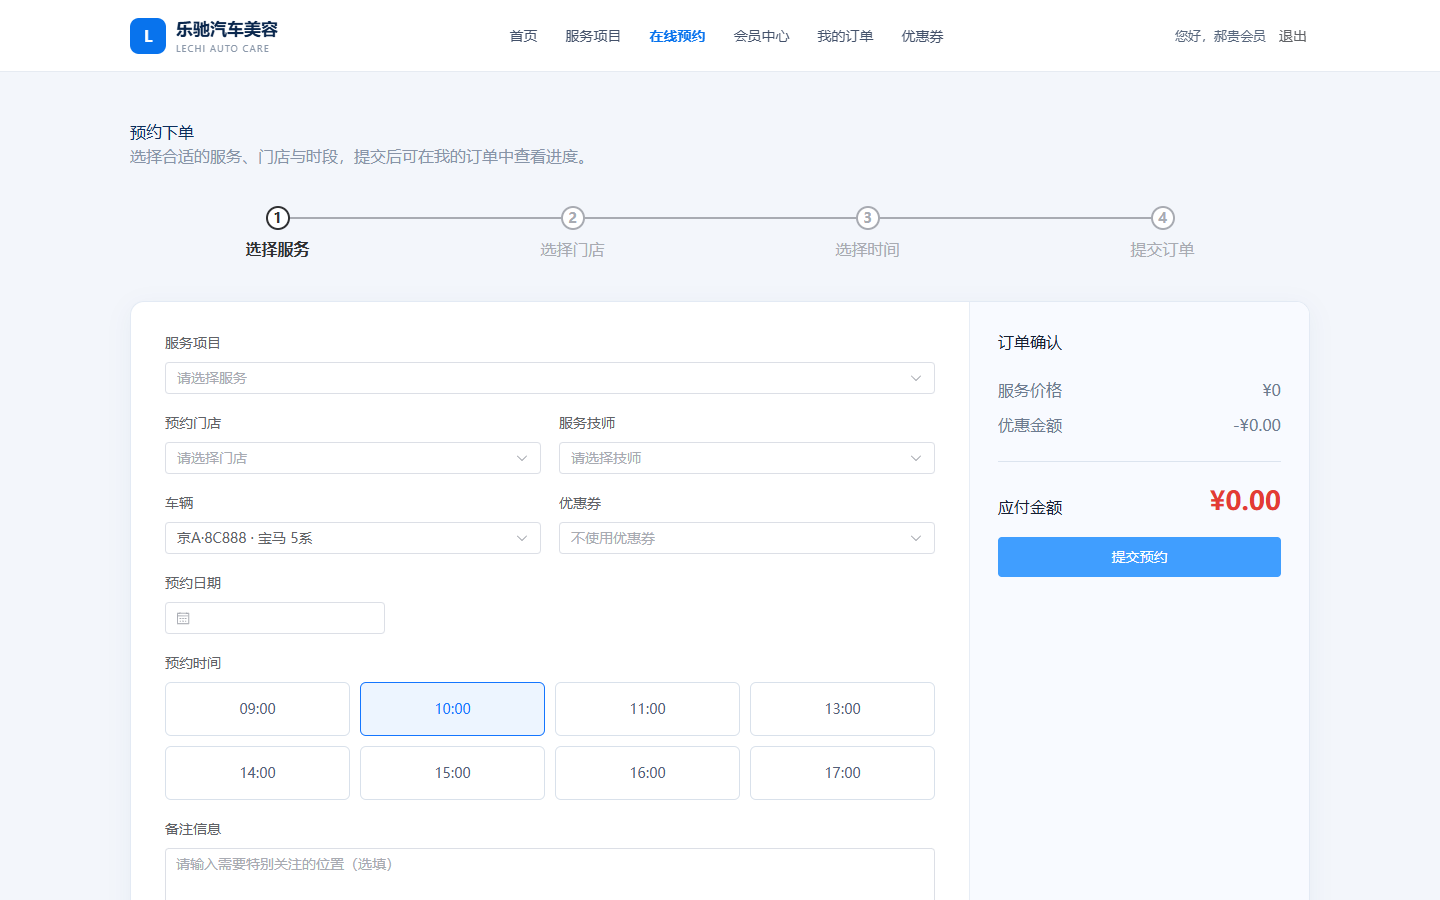Open the vehicle dropdown showing 京A·8C888
Screen dimensions: 1440x900
click(353, 538)
